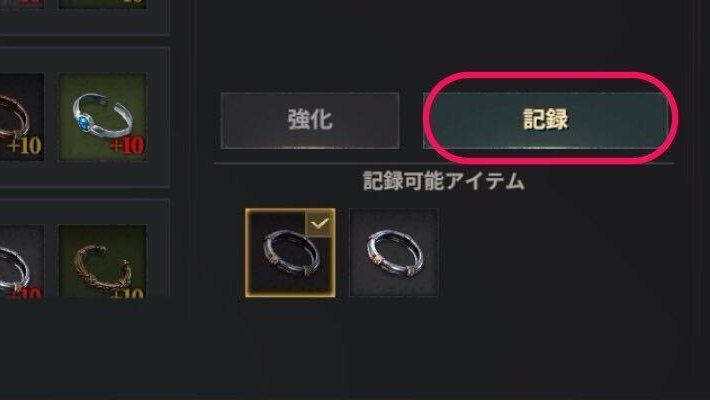
Task: Select the cropped silver ring at bottom left
Action: pyautogui.click(x=22, y=261)
